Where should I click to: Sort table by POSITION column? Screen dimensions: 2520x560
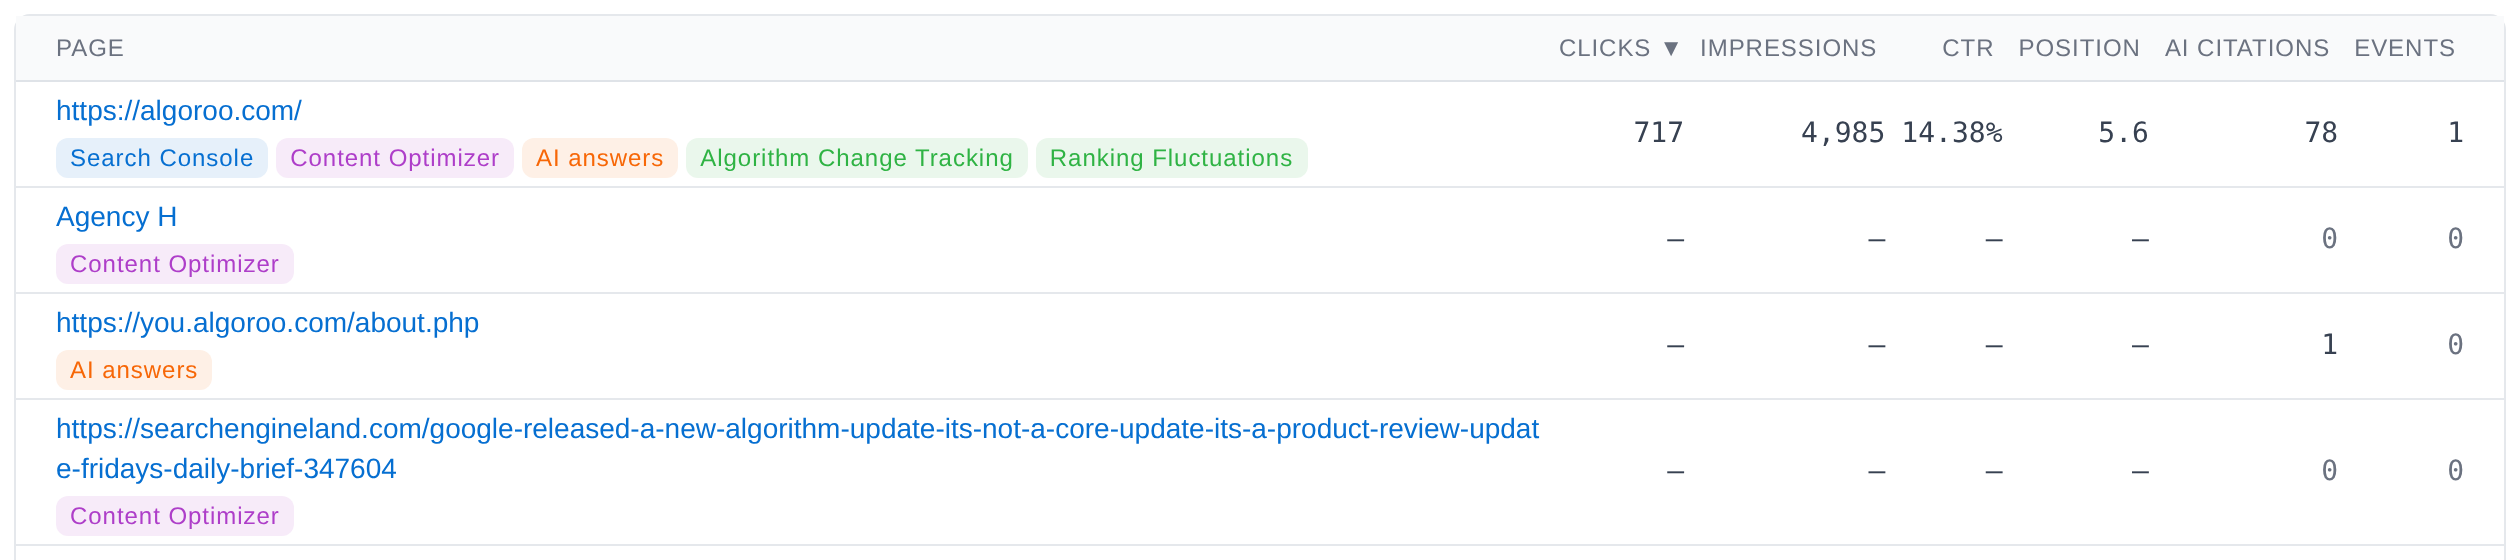(2079, 48)
